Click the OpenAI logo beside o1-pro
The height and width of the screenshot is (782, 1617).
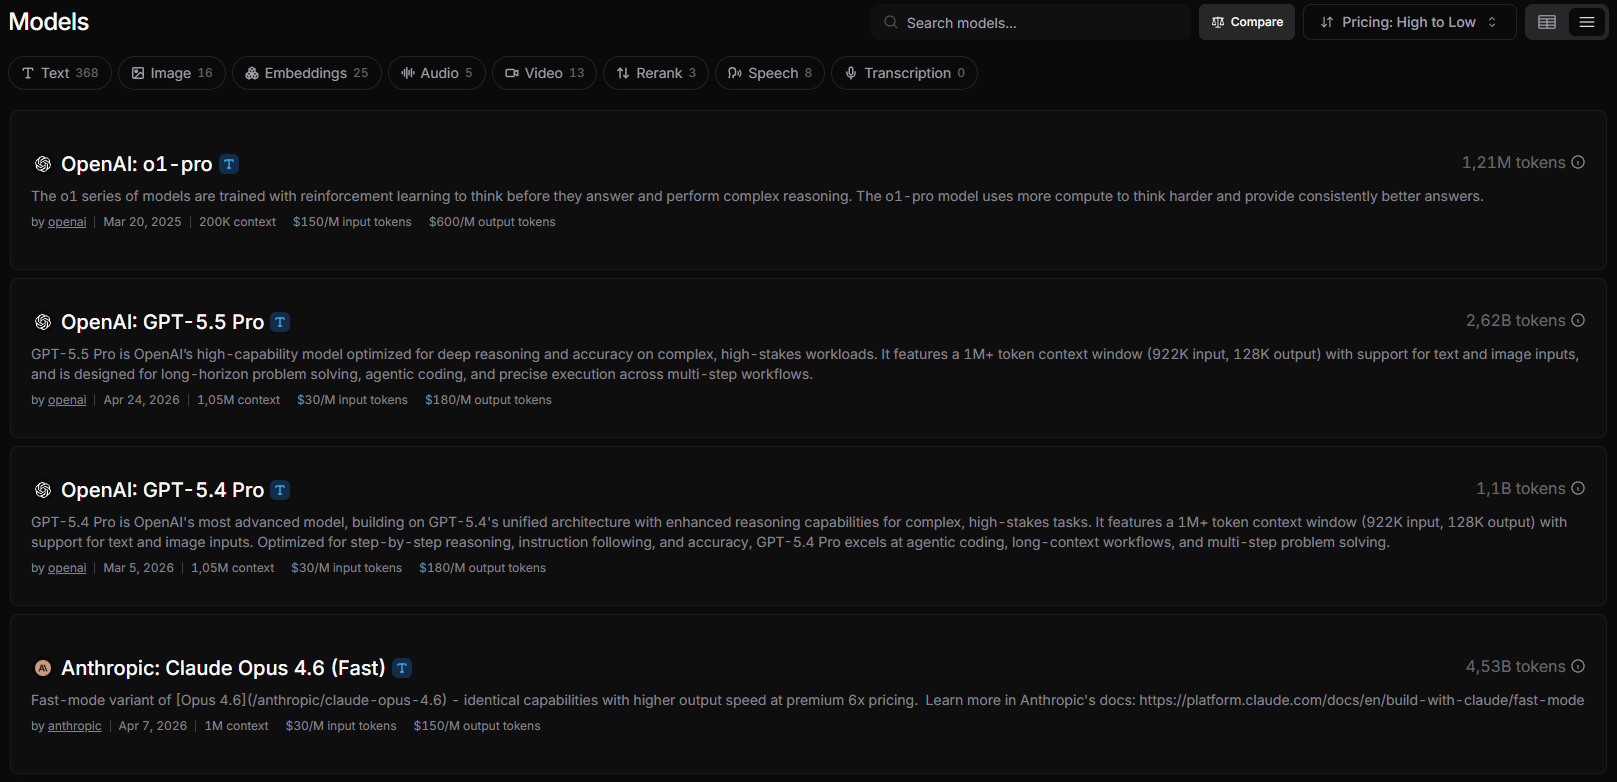pyautogui.click(x=43, y=164)
